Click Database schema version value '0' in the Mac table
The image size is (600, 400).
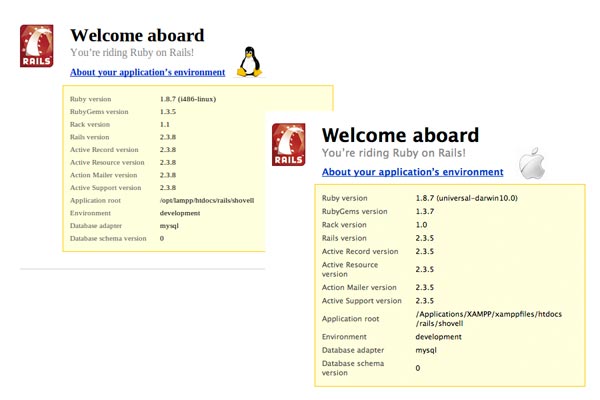pyautogui.click(x=418, y=368)
